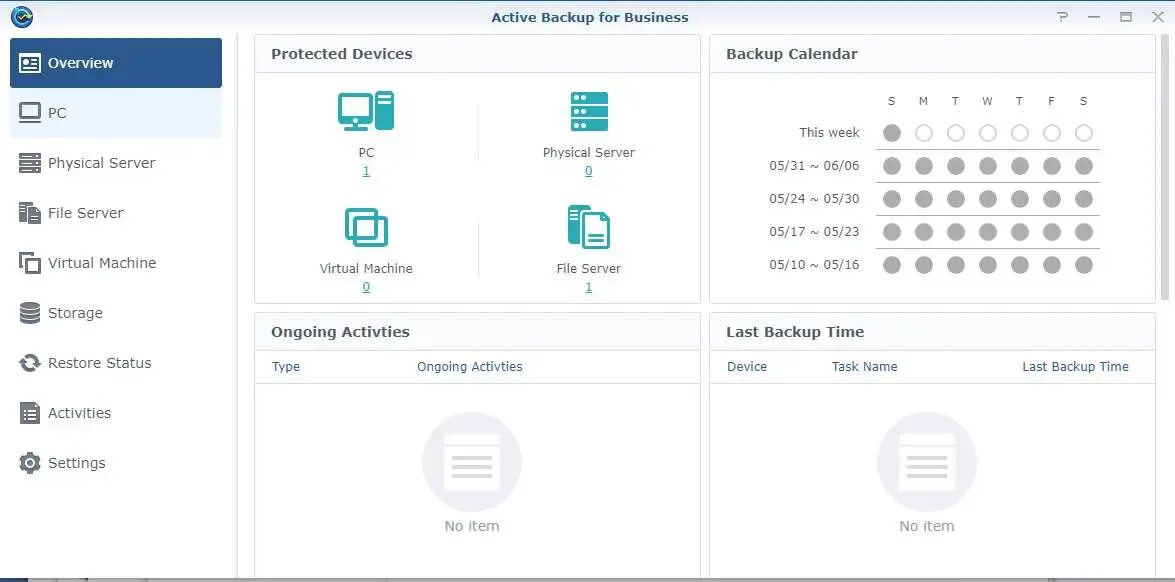
Task: Open the Physical Server section
Action: (116, 163)
